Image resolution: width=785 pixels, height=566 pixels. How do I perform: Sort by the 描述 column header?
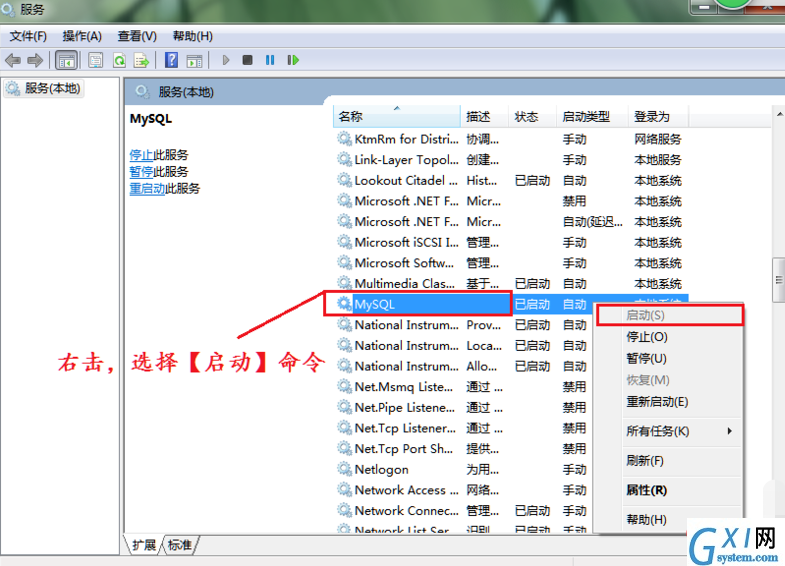pos(484,117)
